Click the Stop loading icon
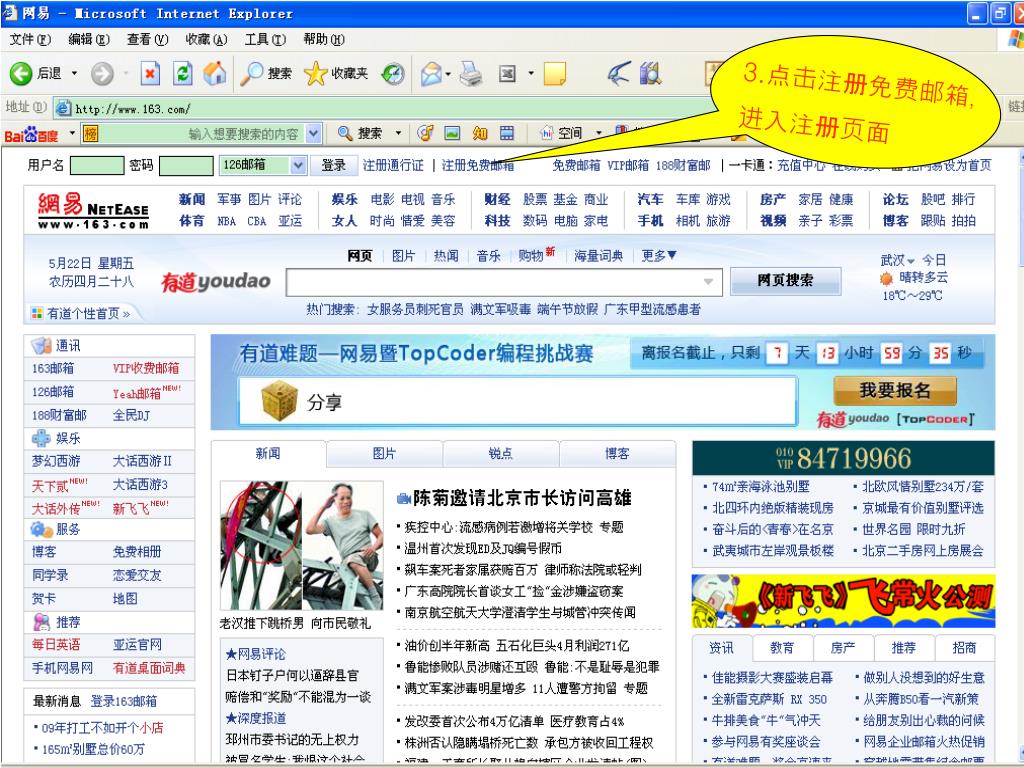The width and height of the screenshot is (1024, 768). (150, 74)
